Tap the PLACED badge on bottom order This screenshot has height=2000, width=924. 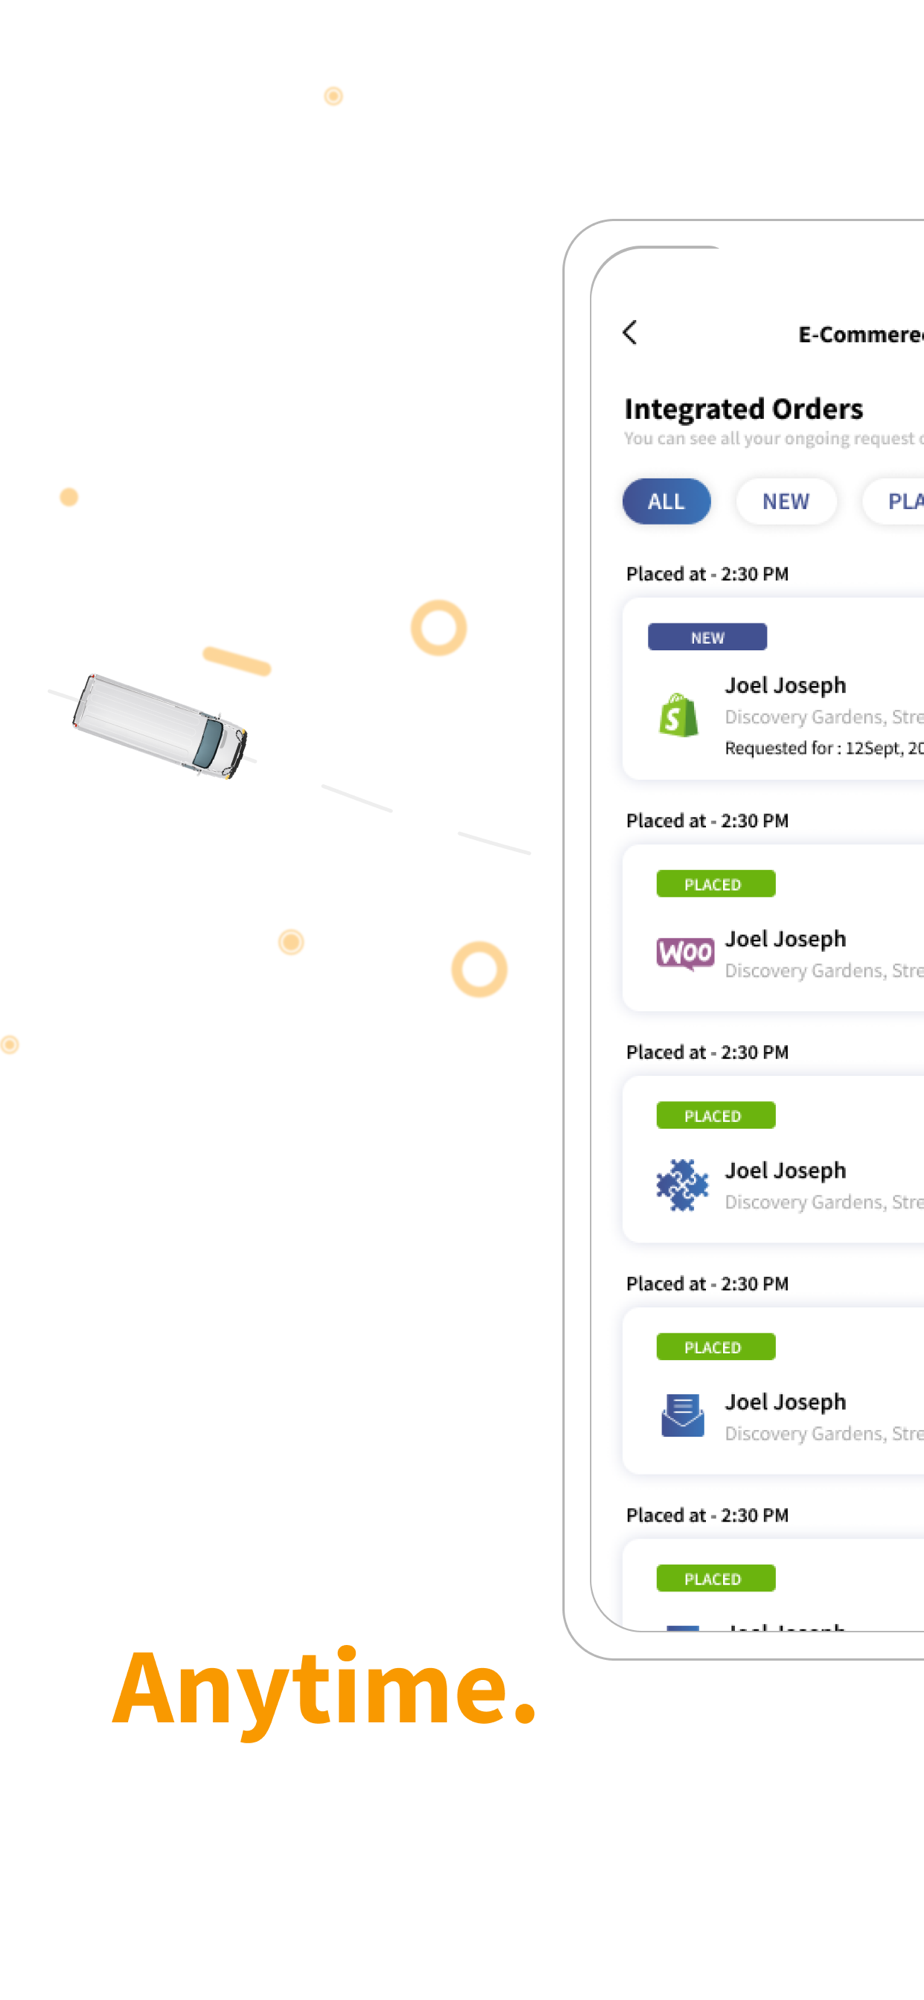[x=716, y=1578]
